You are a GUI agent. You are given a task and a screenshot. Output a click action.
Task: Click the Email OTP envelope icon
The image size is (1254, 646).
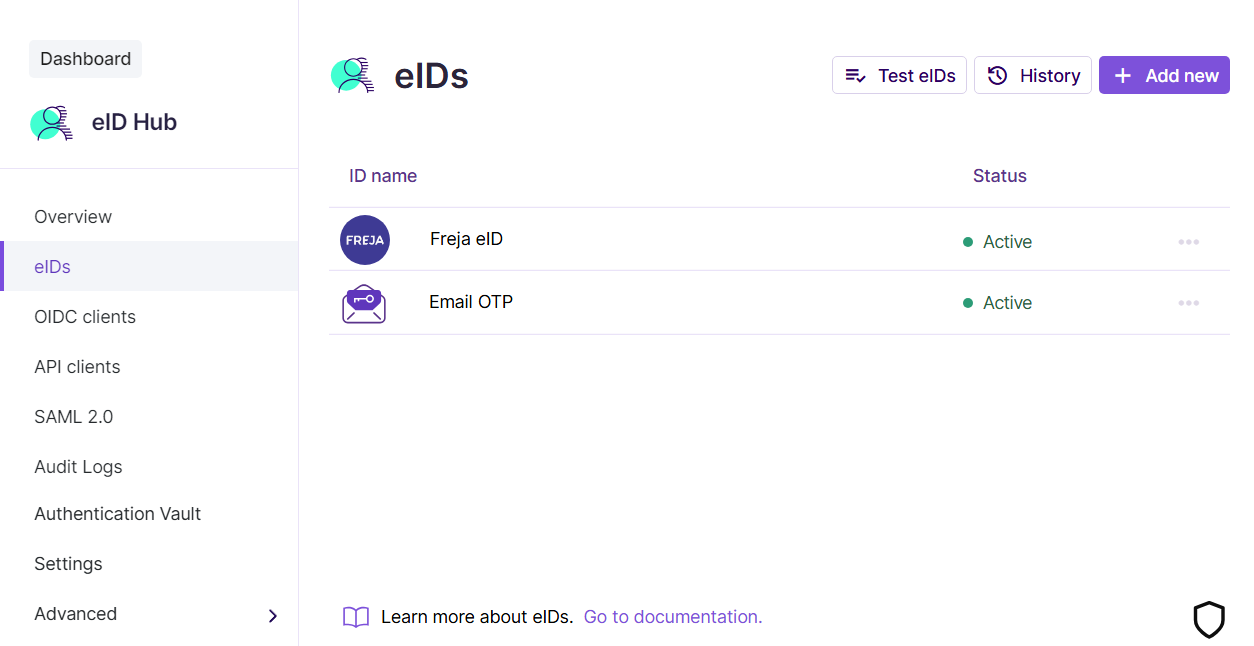tap(364, 303)
